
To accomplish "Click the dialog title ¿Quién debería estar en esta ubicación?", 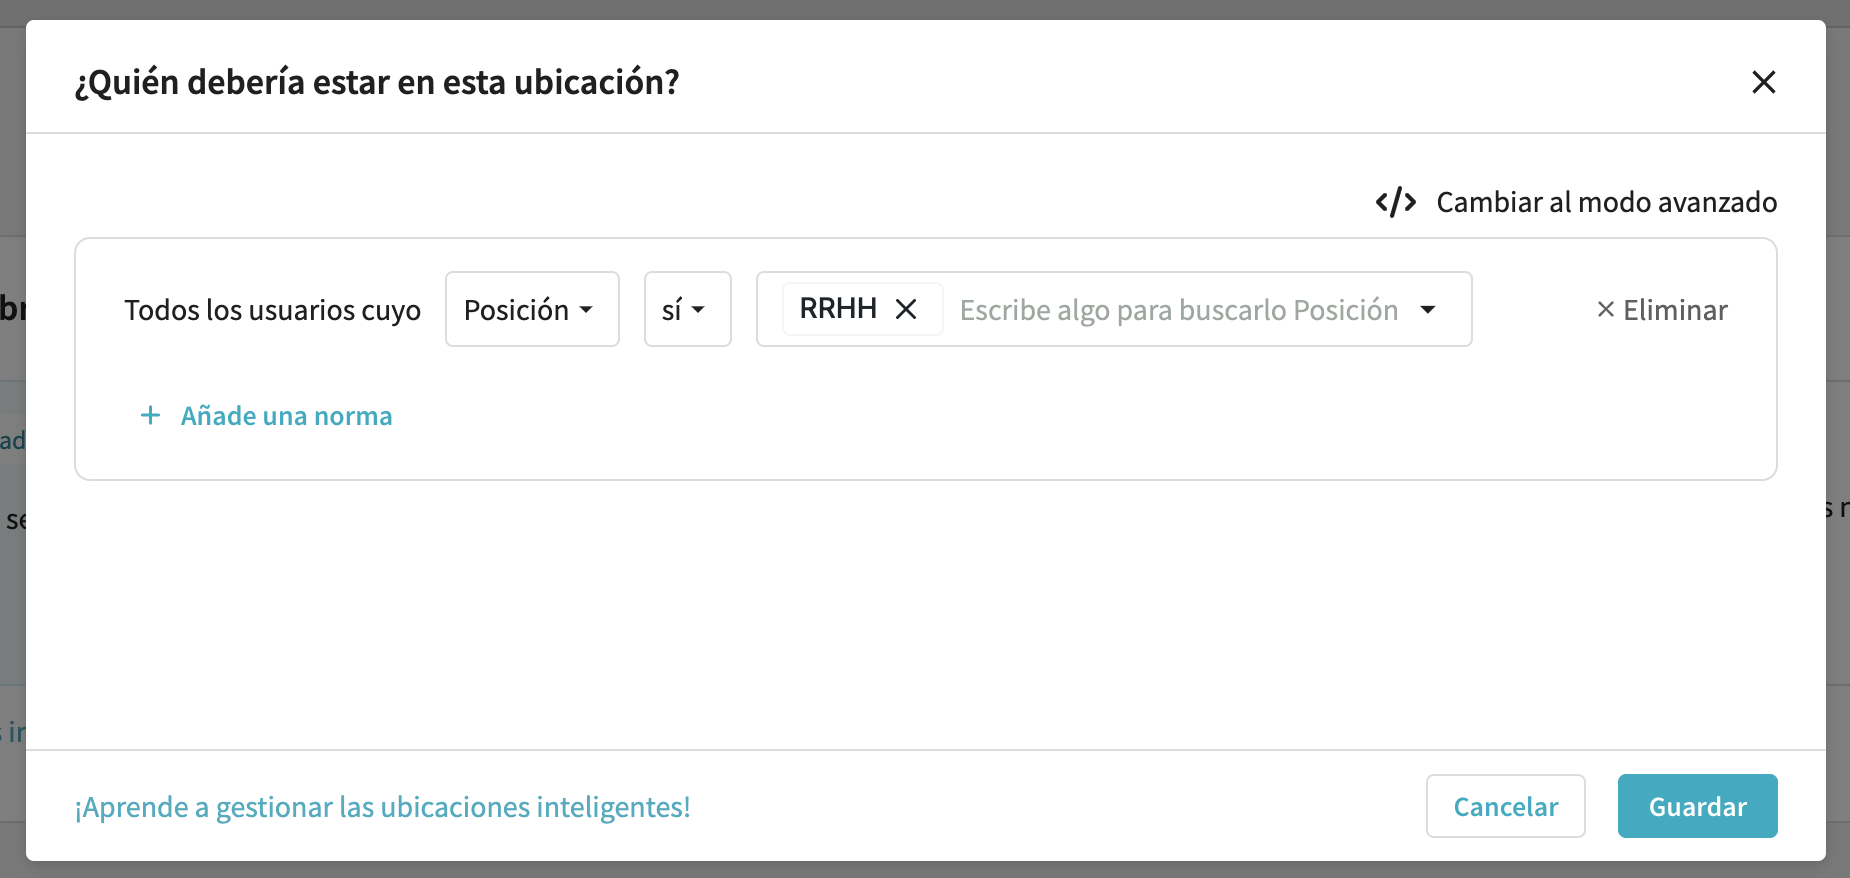I will (x=377, y=82).
